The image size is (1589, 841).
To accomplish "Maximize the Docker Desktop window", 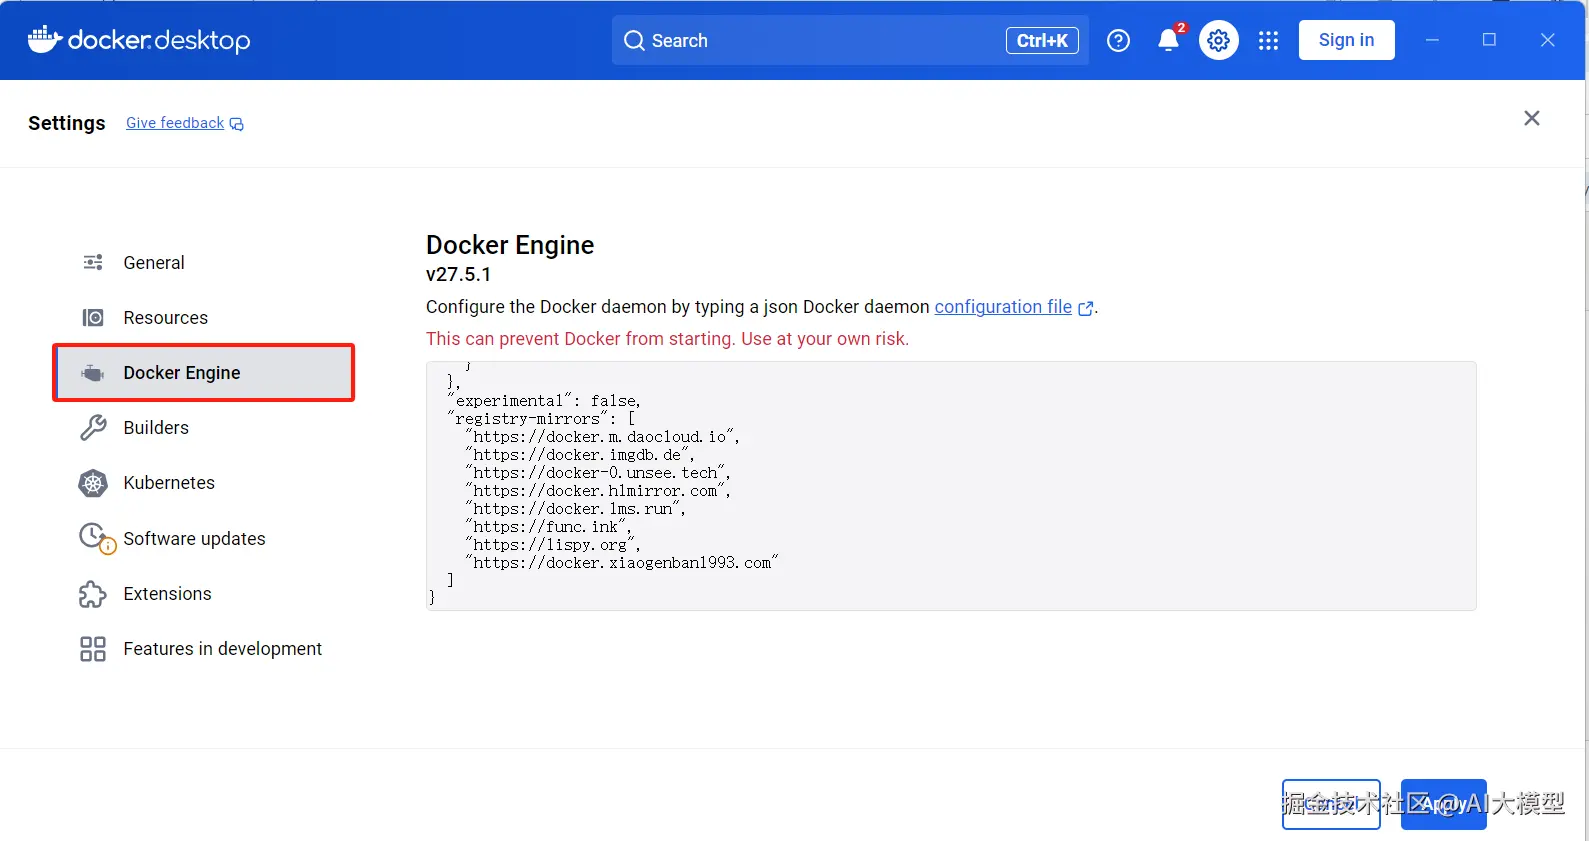I will point(1489,40).
